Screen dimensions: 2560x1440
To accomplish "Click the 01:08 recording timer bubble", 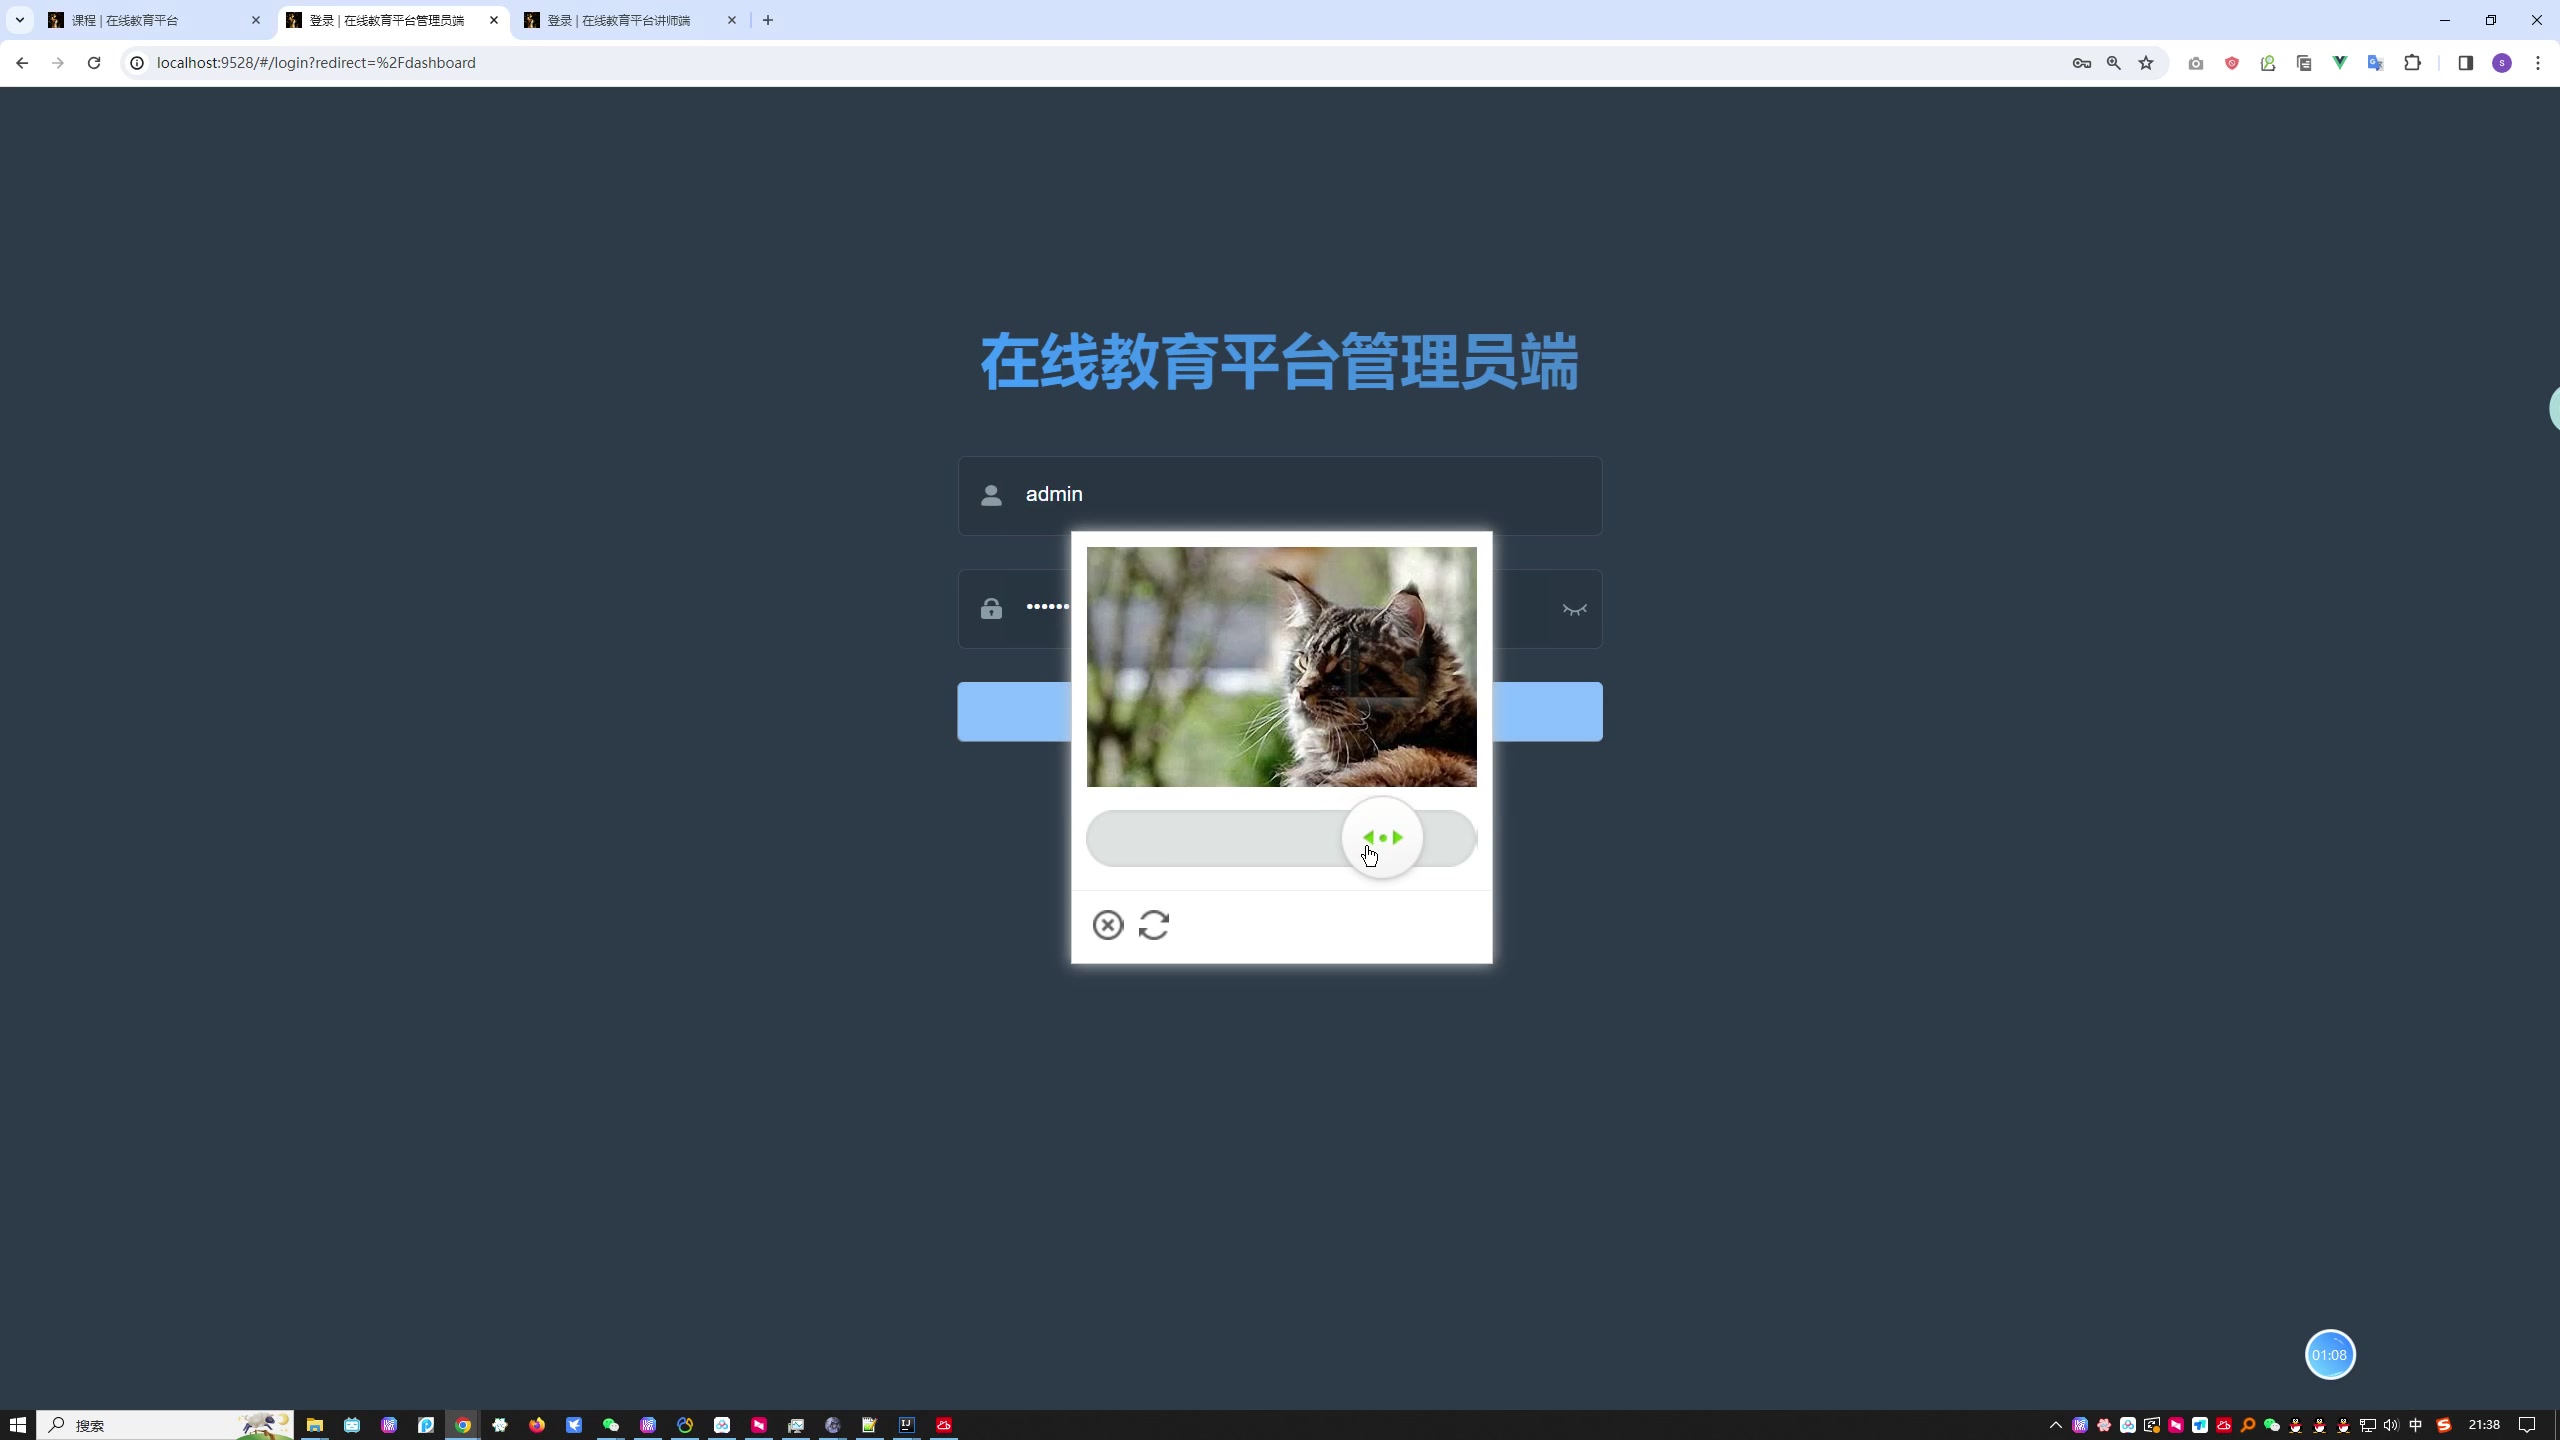I will (2330, 1355).
